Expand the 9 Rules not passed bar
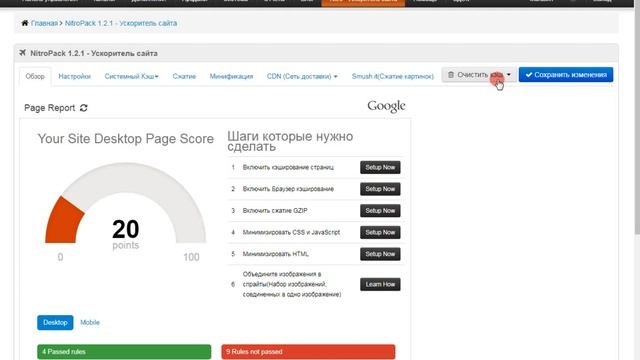 point(308,352)
